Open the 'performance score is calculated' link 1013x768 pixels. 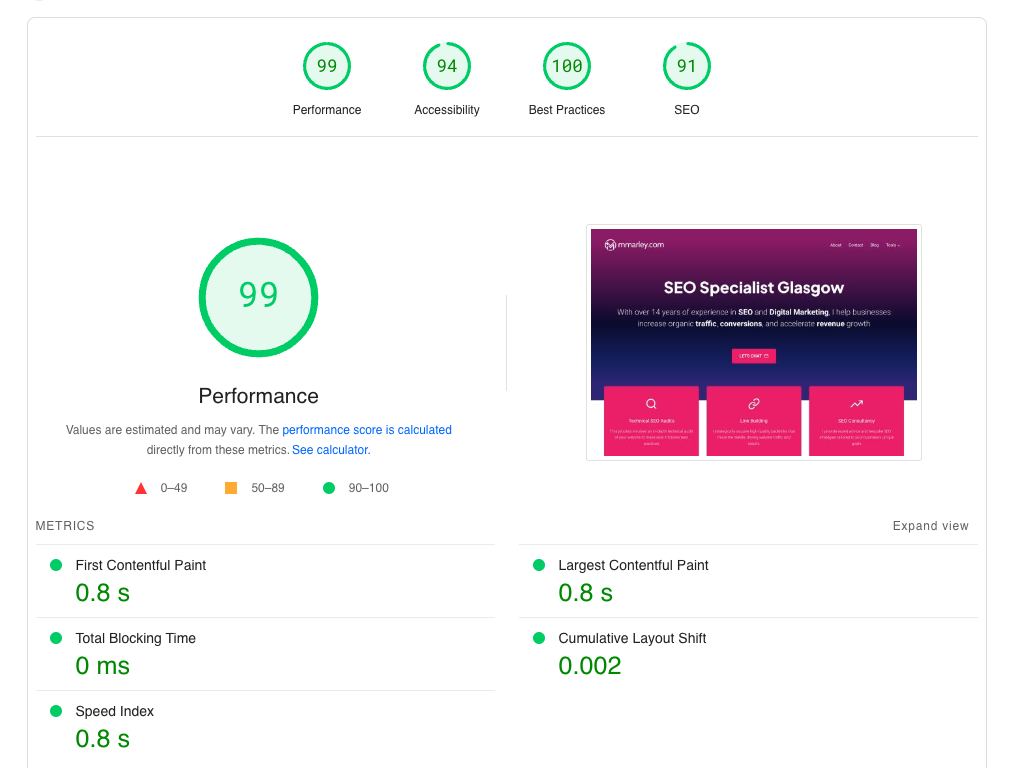click(x=366, y=430)
